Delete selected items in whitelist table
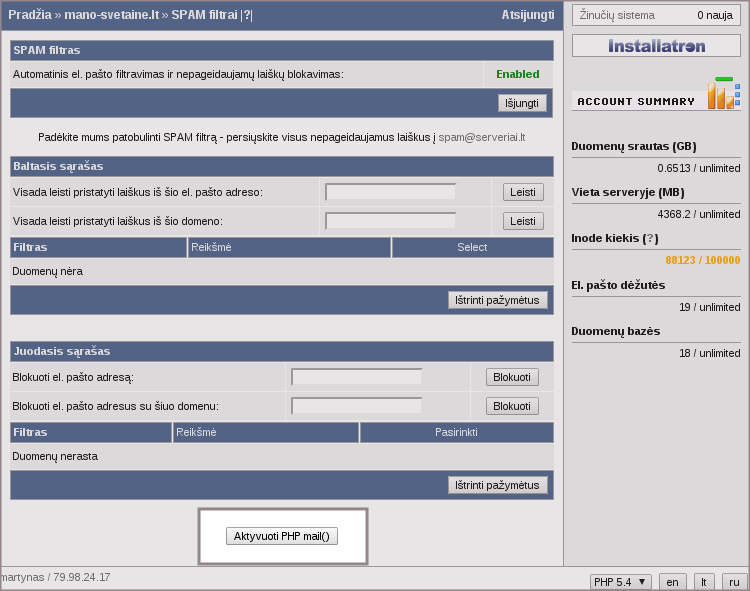Image resolution: width=750 pixels, height=591 pixels. [x=497, y=300]
